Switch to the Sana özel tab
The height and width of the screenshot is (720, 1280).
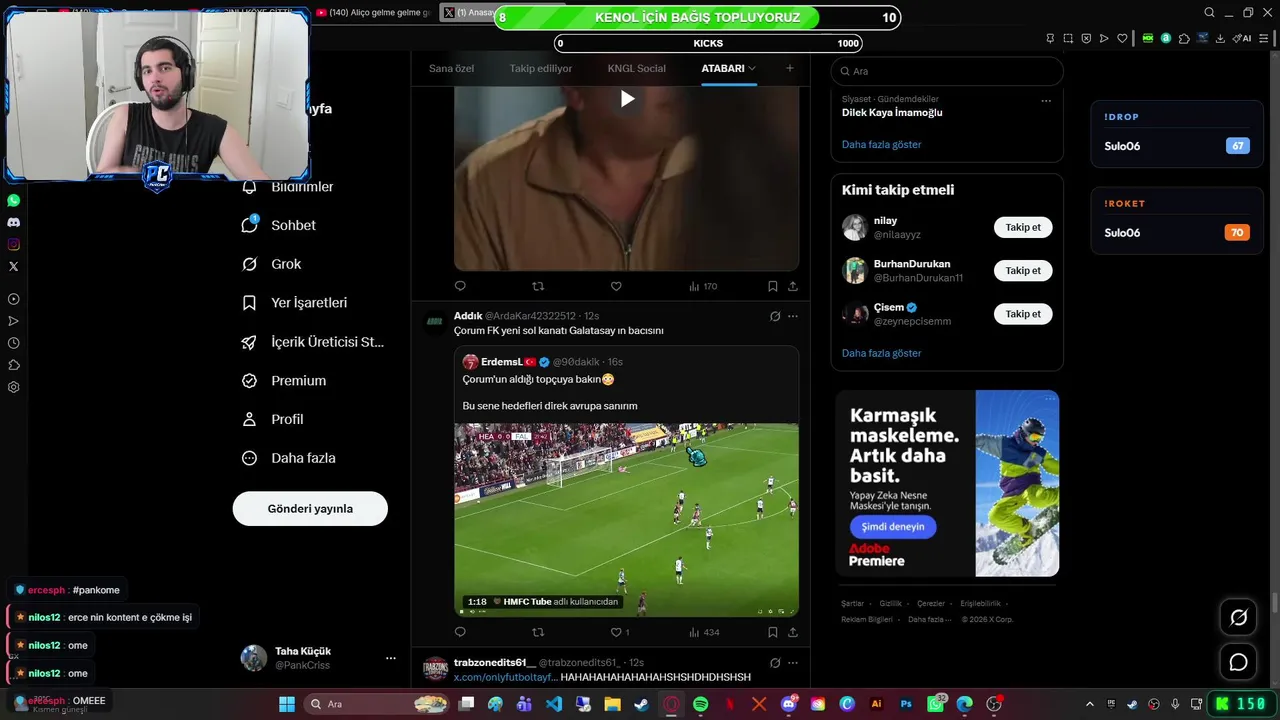pos(452,68)
